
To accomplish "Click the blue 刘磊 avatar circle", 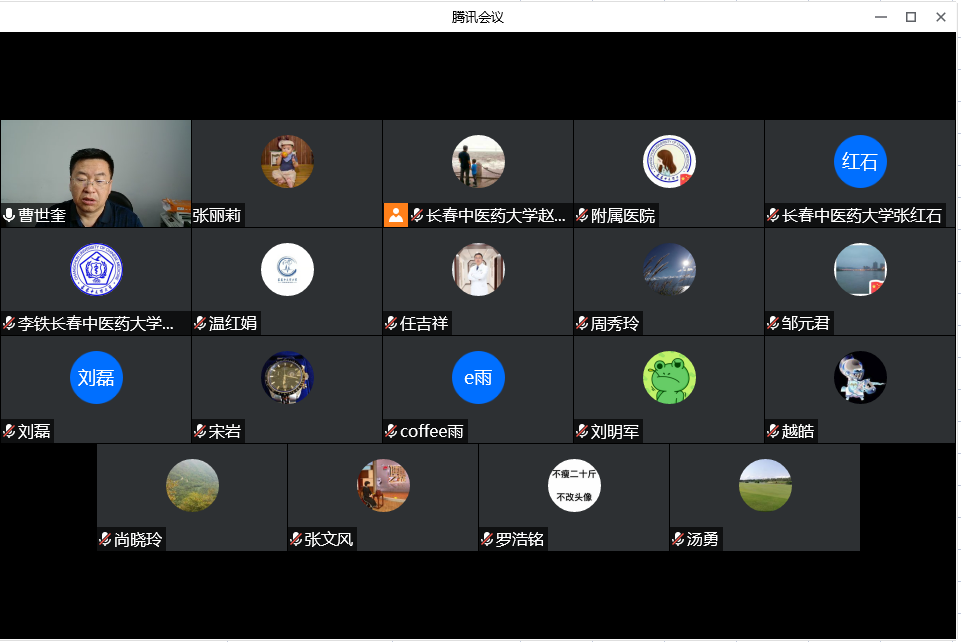I will point(96,377).
